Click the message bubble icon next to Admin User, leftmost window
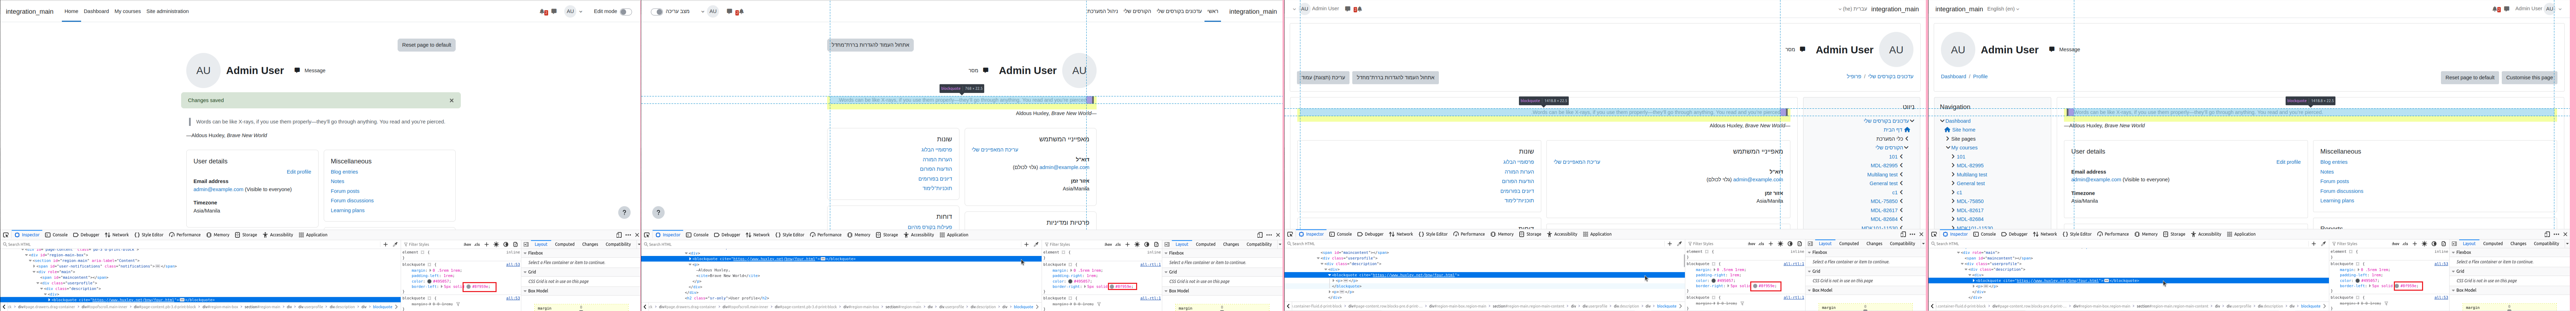 click(x=297, y=71)
